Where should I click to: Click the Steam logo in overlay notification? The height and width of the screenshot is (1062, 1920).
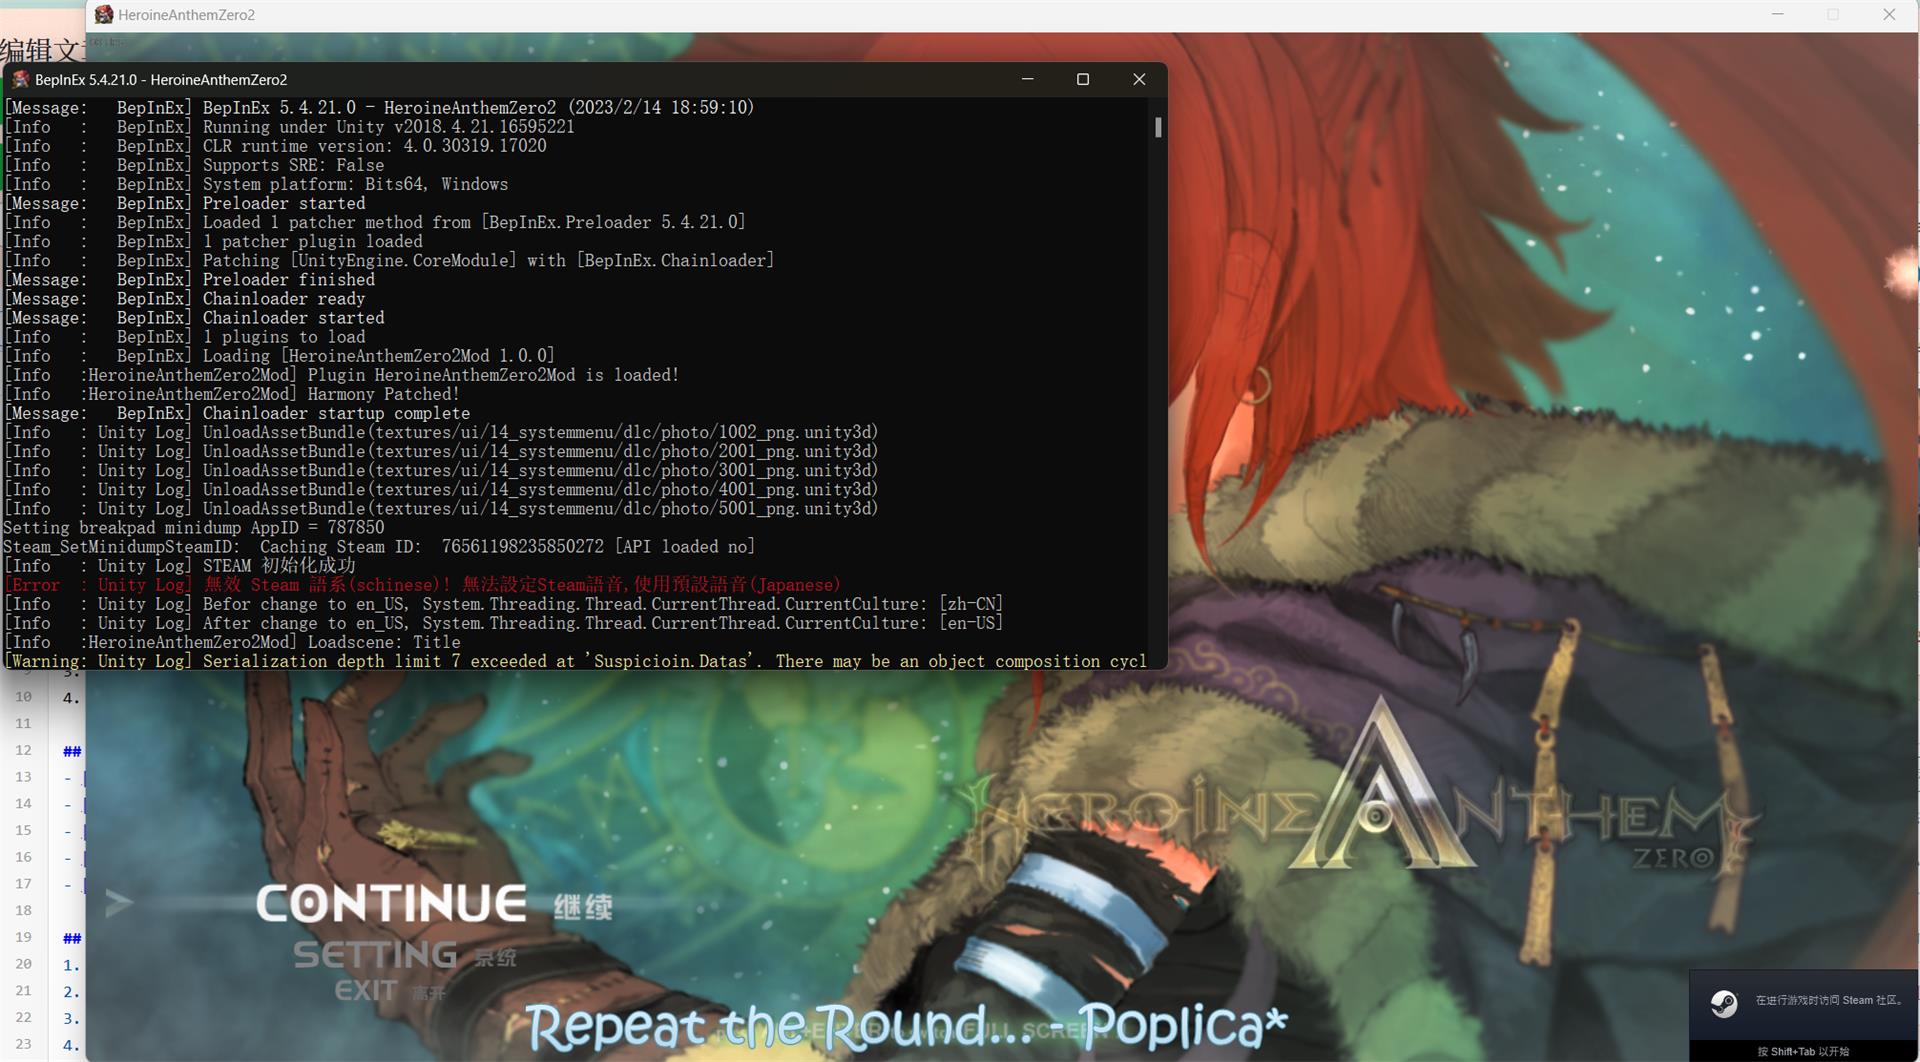tap(1724, 1002)
